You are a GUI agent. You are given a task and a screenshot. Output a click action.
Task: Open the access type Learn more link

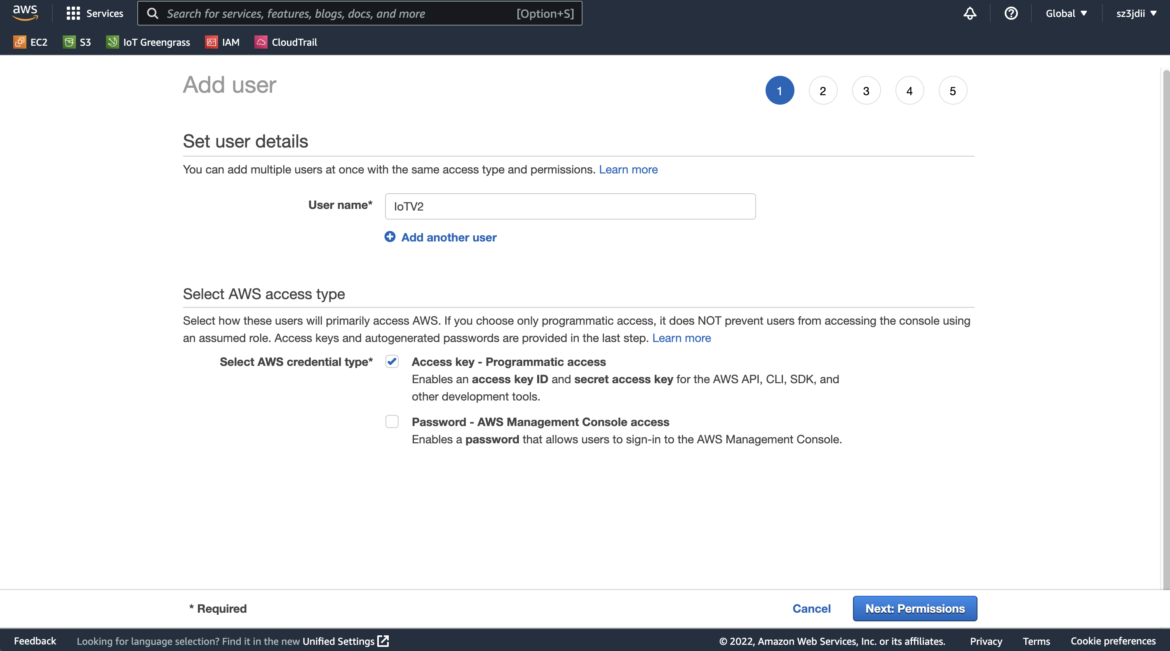pos(682,337)
